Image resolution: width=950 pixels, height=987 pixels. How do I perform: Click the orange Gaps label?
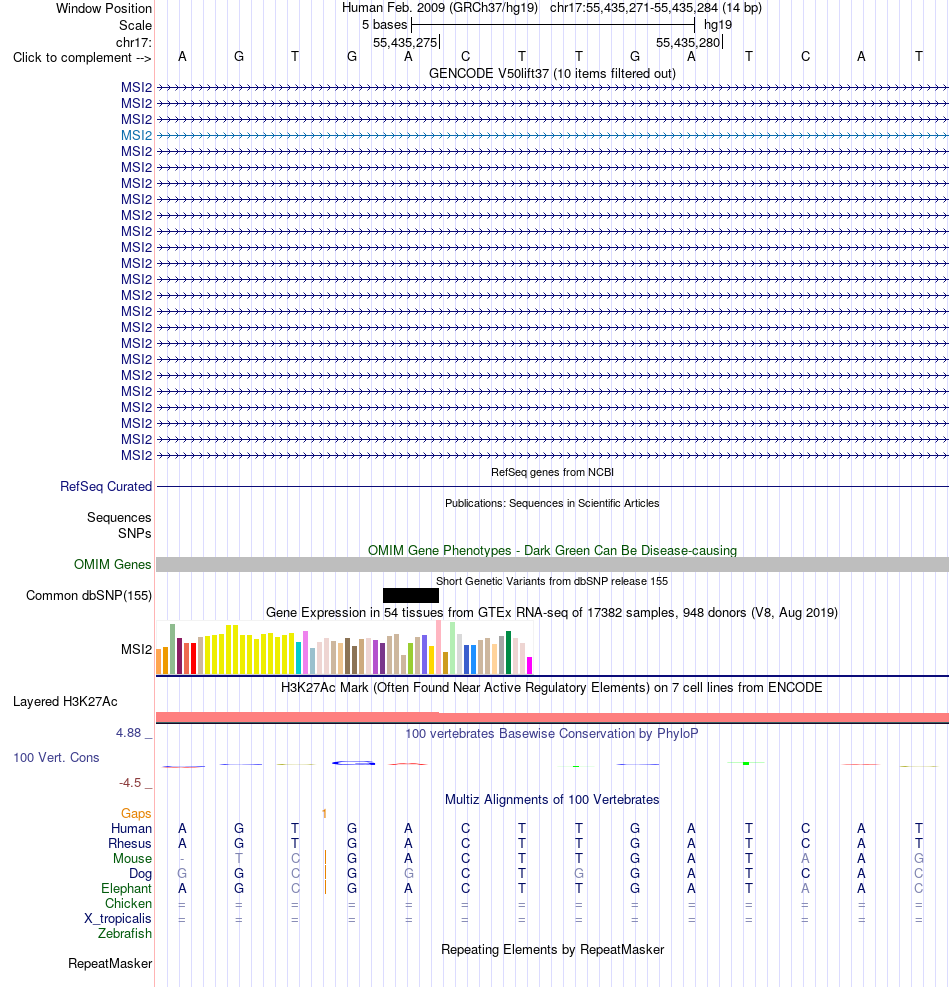tap(136, 814)
